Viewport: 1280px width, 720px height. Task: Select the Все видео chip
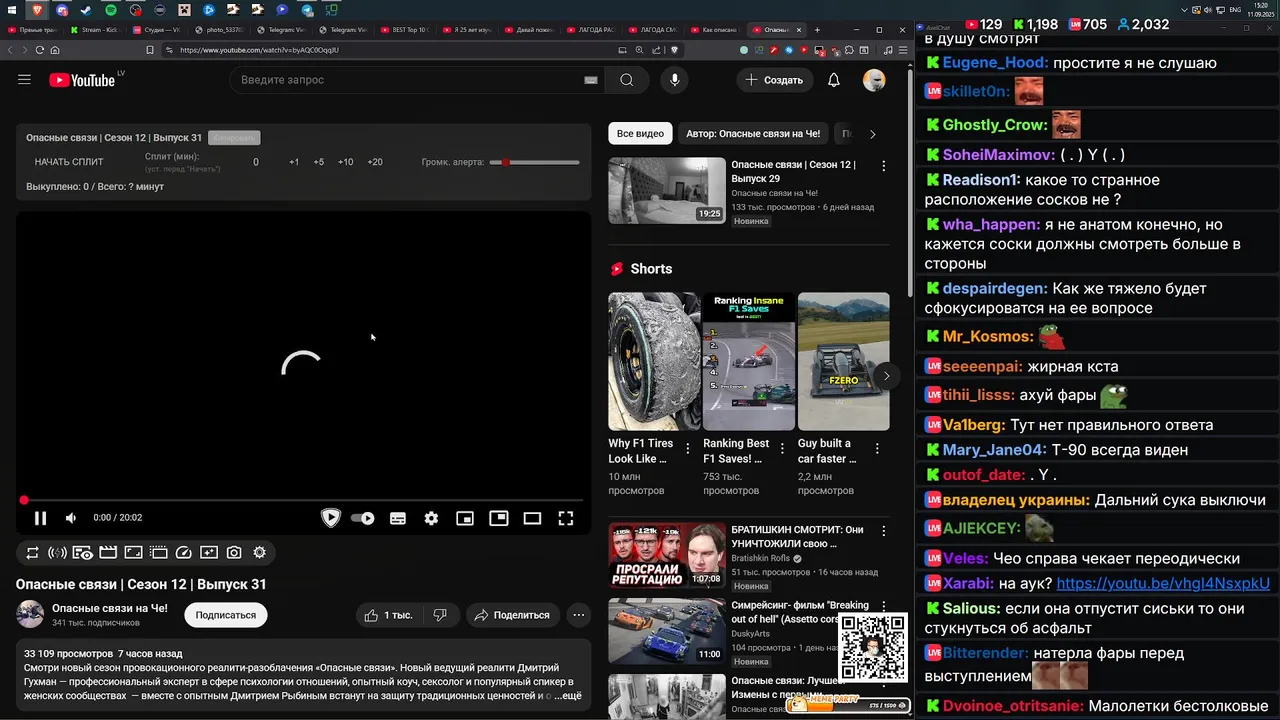[640, 134]
